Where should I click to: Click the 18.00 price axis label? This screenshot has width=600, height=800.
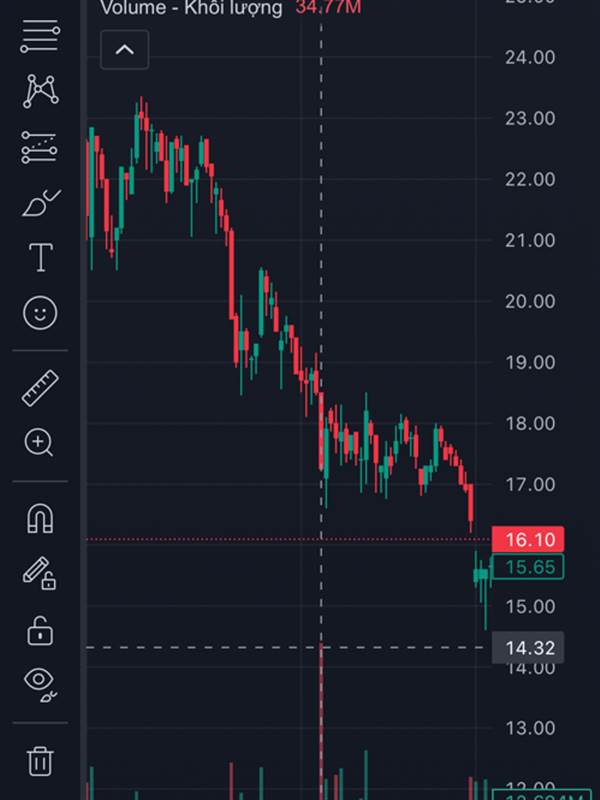click(530, 423)
